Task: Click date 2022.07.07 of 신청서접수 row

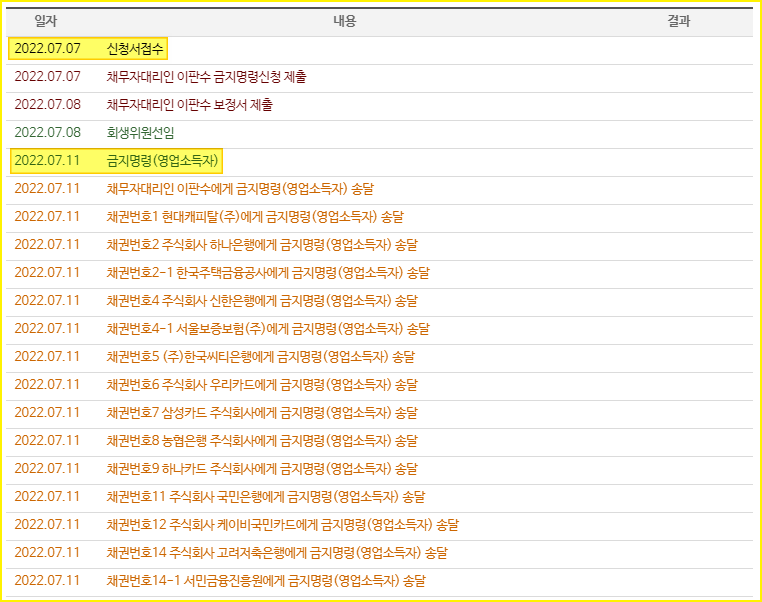Action: [x=48, y=49]
